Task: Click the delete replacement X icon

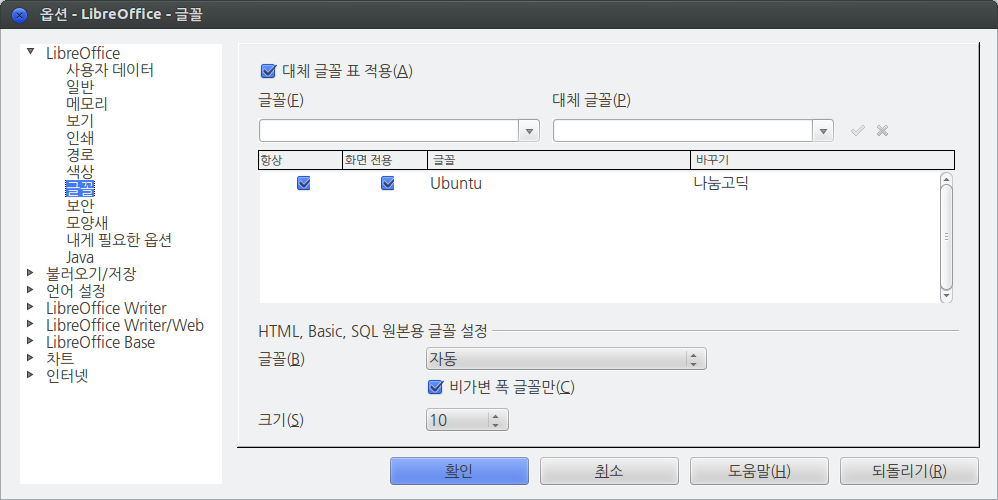Action: coord(882,130)
